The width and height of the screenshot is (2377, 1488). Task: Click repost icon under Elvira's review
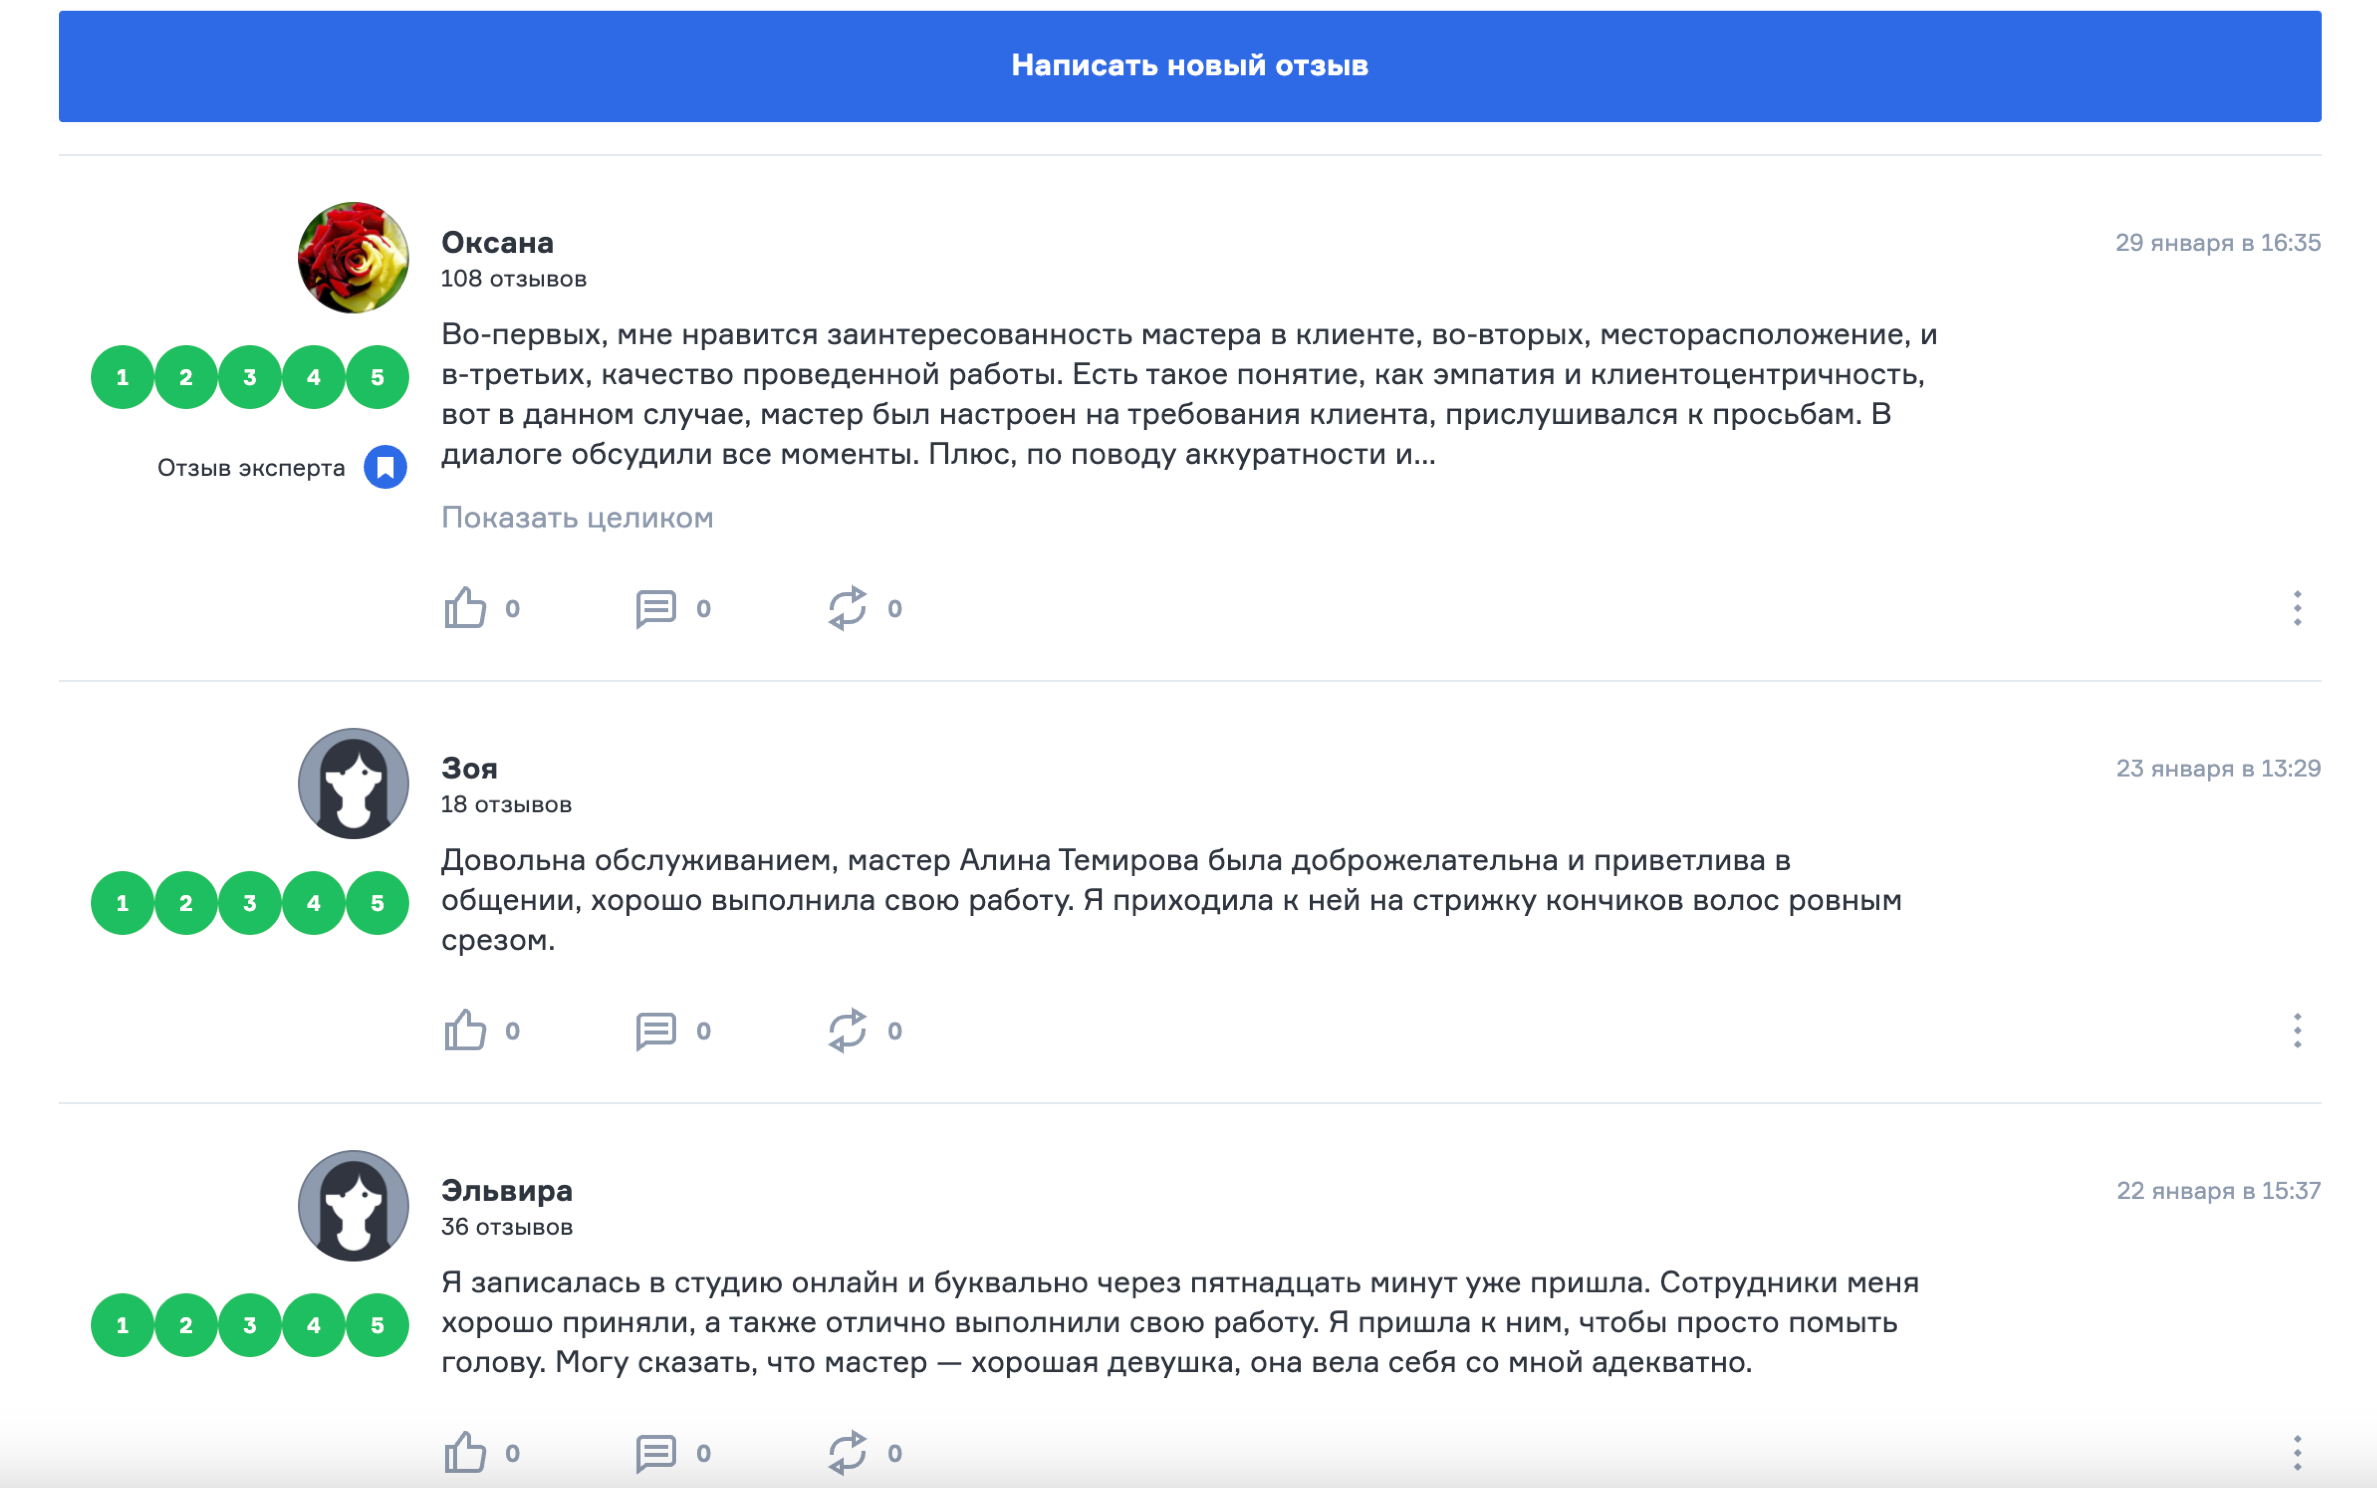[x=847, y=1452]
